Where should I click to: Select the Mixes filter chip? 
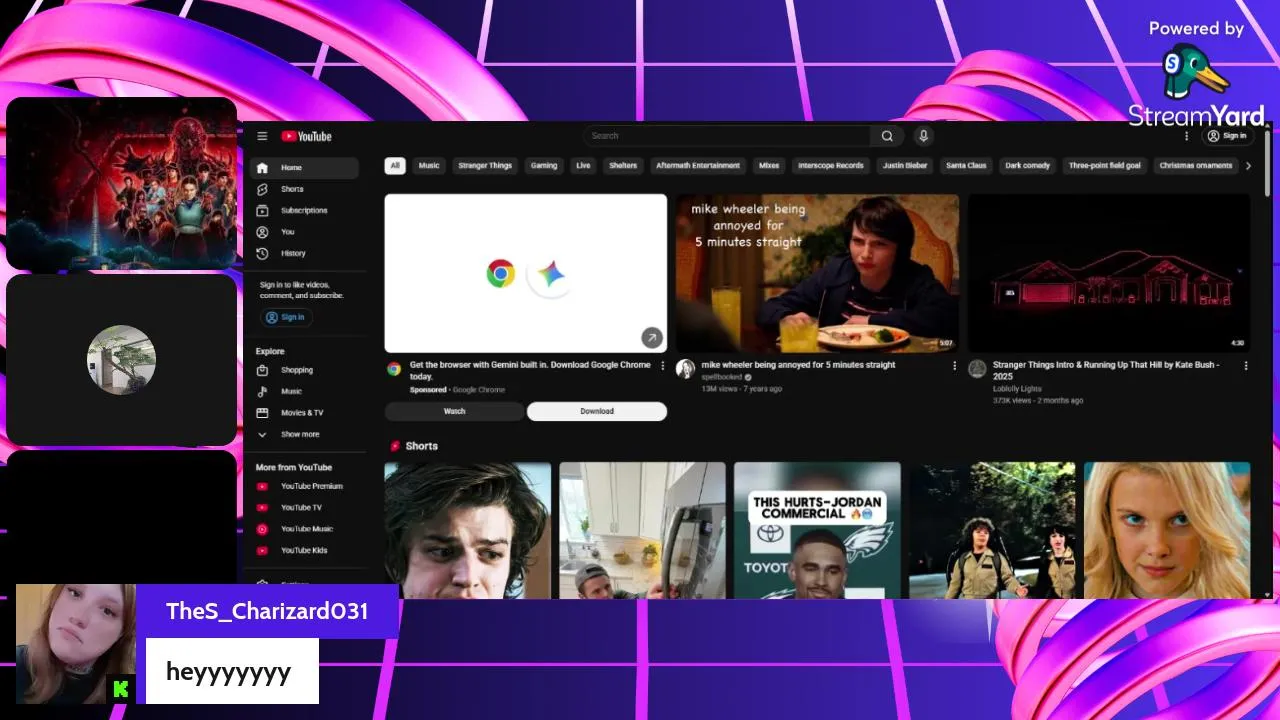click(769, 166)
